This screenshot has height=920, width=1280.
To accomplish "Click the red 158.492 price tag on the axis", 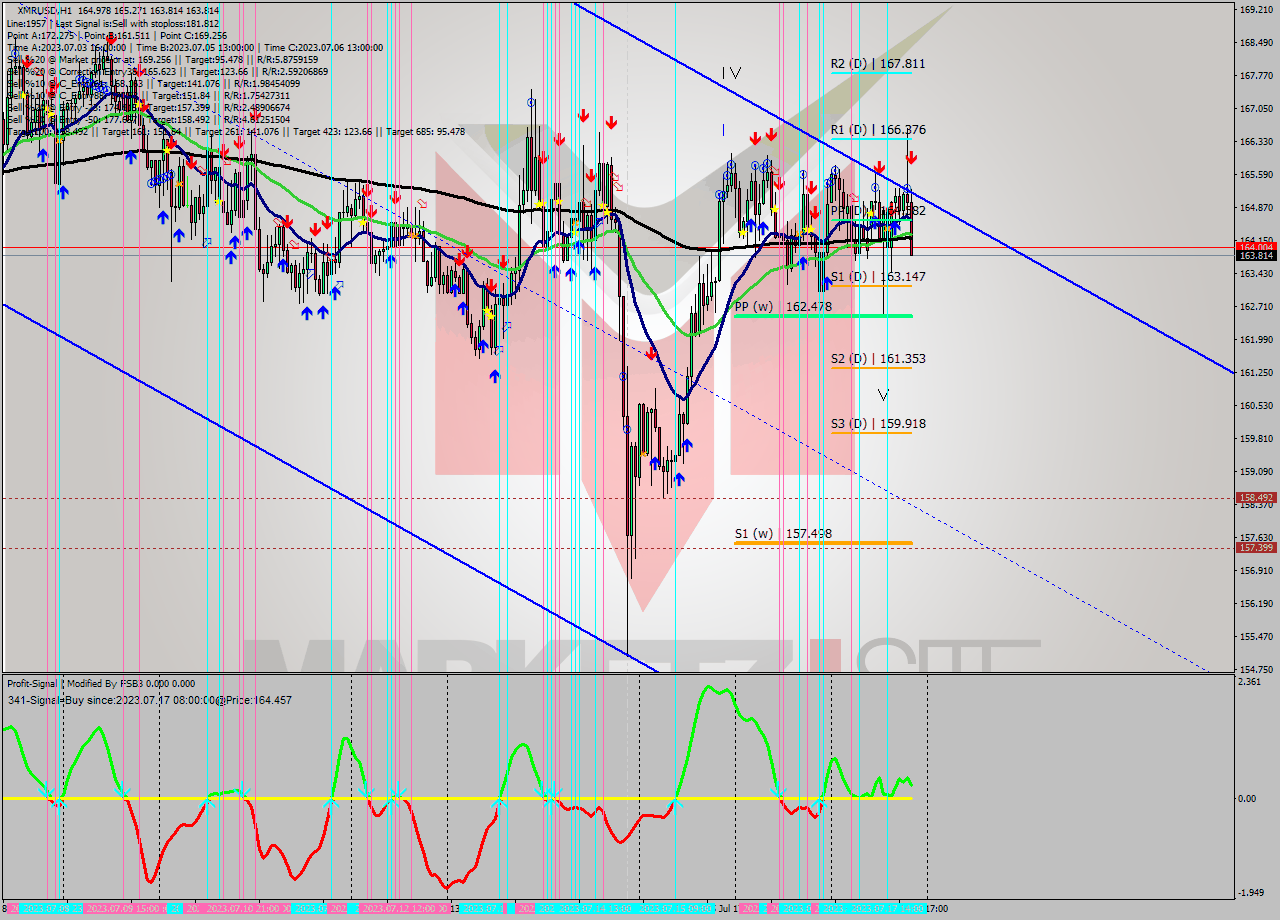I will pyautogui.click(x=1255, y=497).
